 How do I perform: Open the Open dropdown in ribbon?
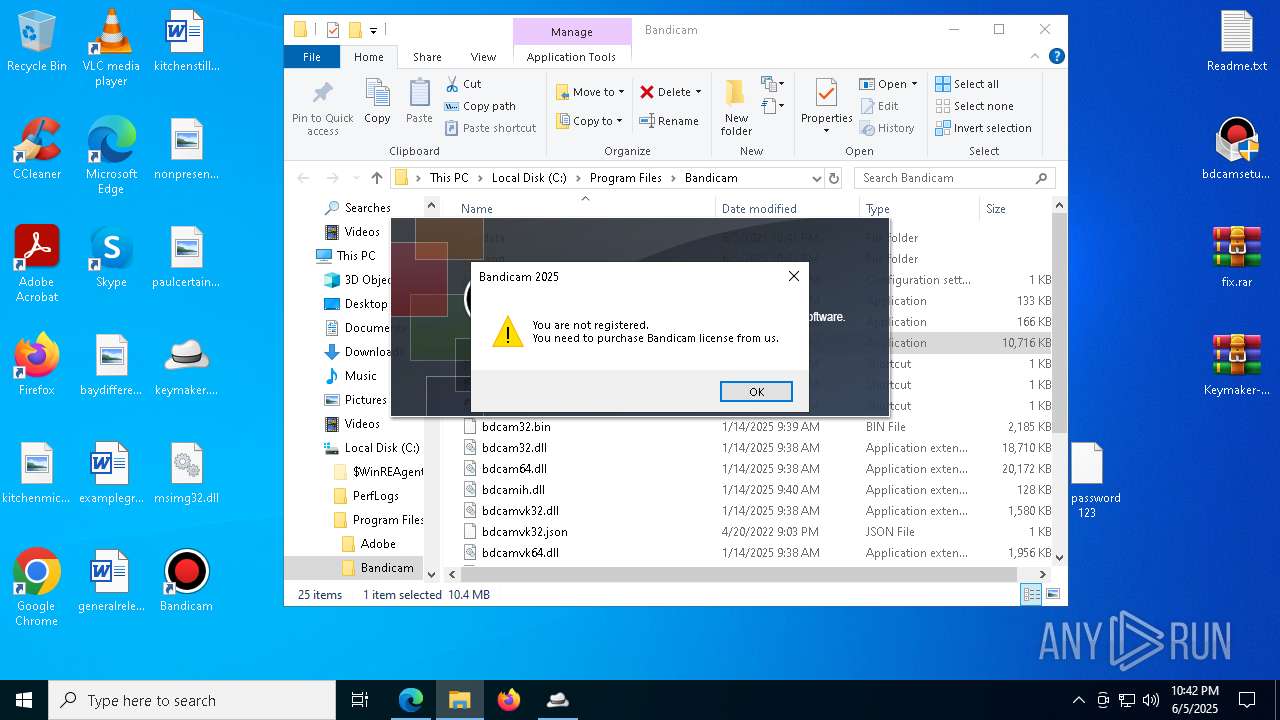pos(888,84)
